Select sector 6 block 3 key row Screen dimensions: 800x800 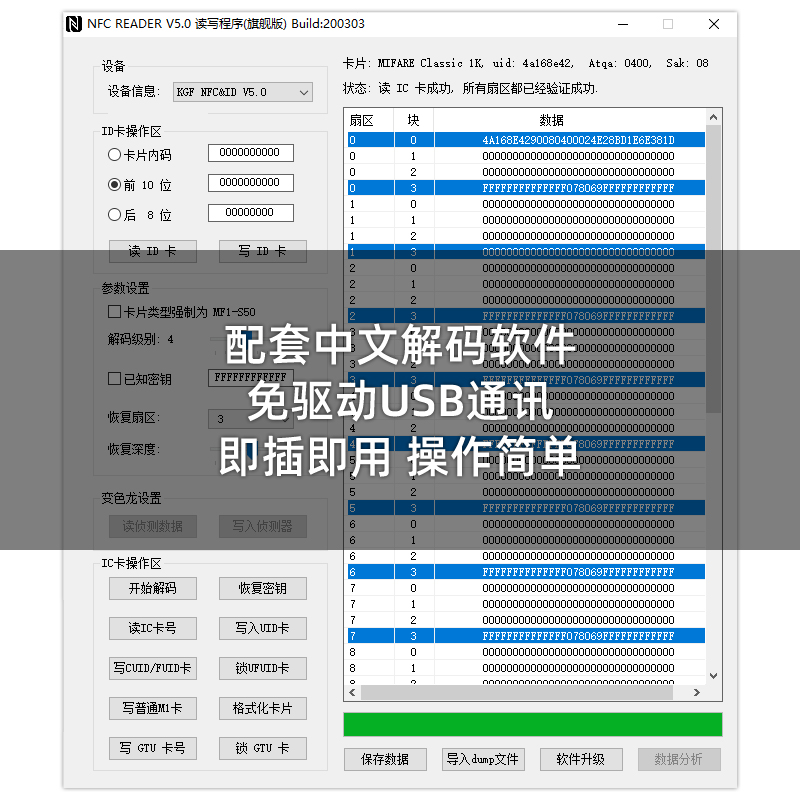(x=526, y=572)
